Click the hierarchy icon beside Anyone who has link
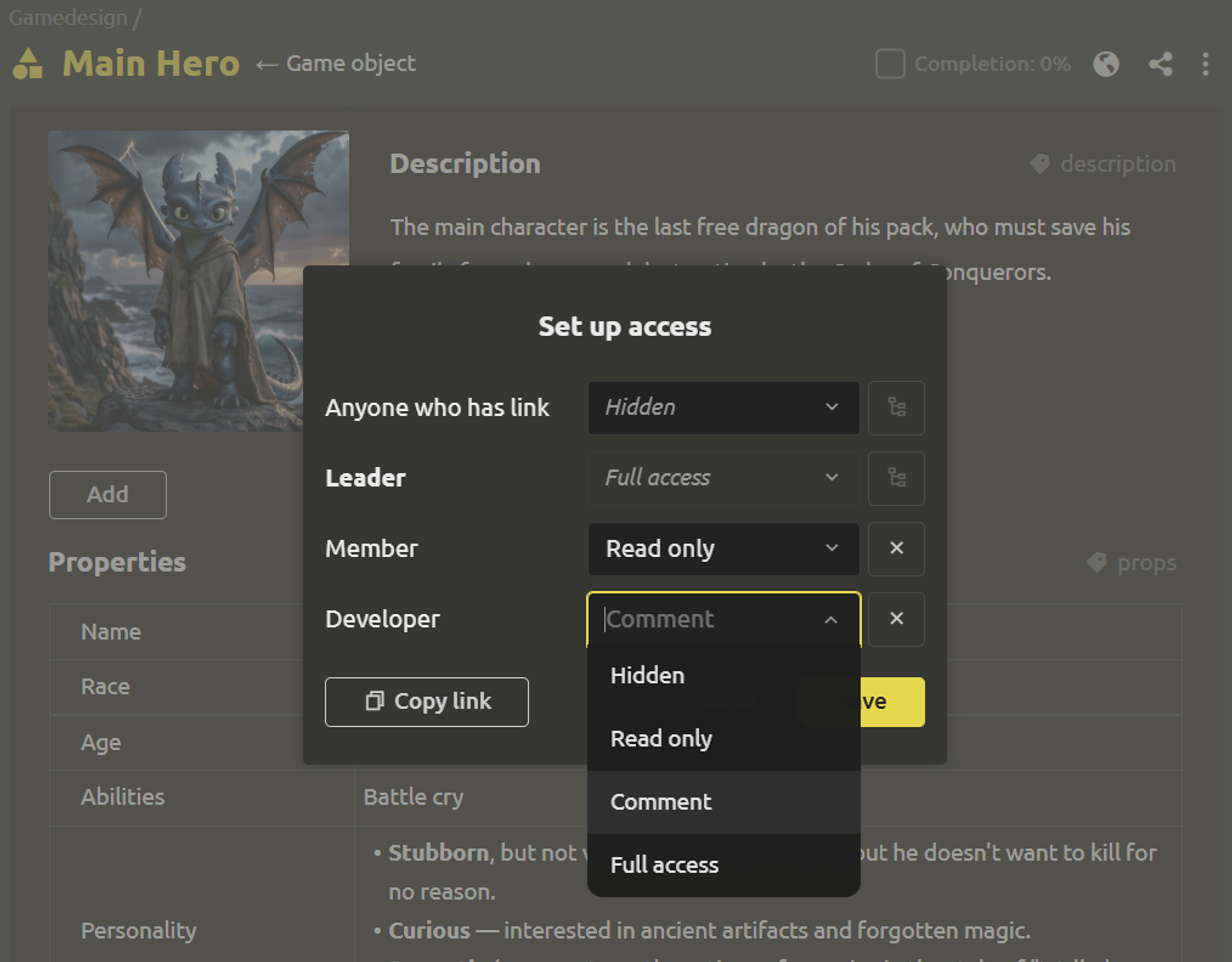Screen dimensions: 1232x962 tap(896, 408)
